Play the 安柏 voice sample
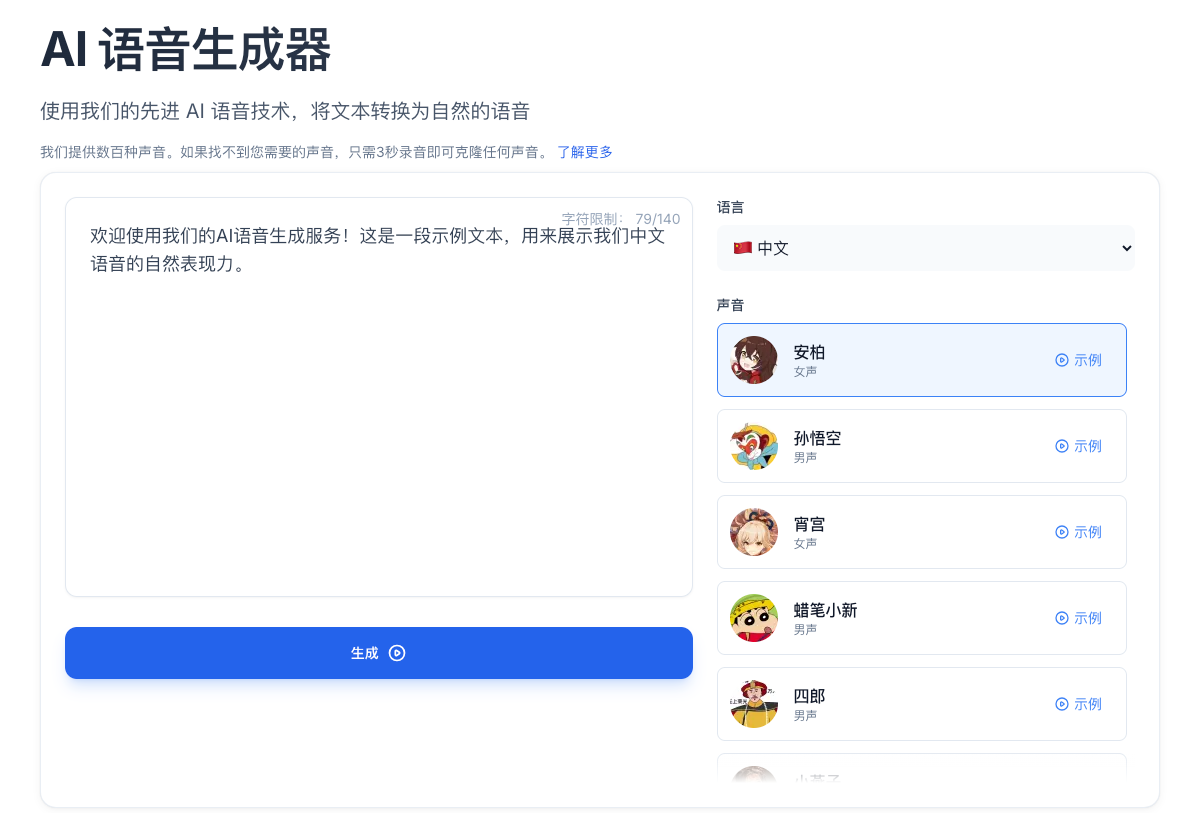 [1078, 360]
